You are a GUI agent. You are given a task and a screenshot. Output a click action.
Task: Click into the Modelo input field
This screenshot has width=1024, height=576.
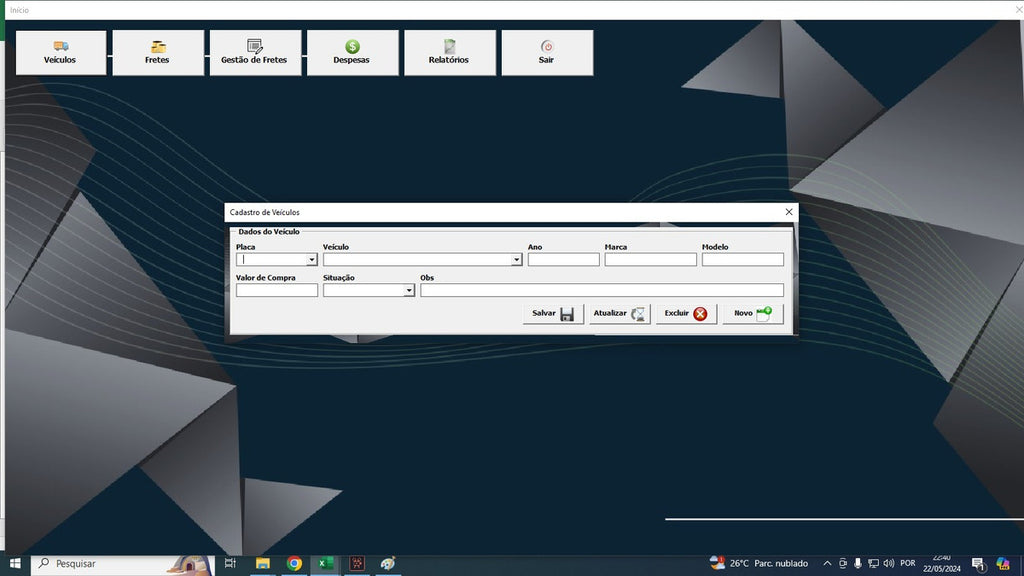pos(743,260)
